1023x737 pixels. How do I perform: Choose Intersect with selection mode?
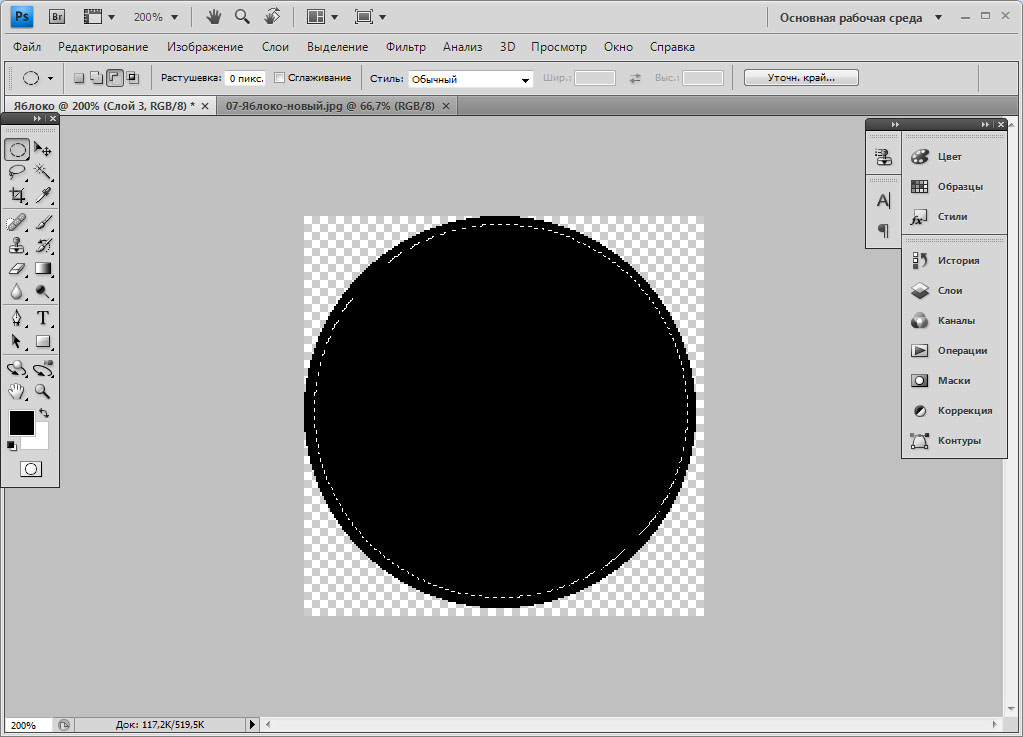[x=132, y=78]
